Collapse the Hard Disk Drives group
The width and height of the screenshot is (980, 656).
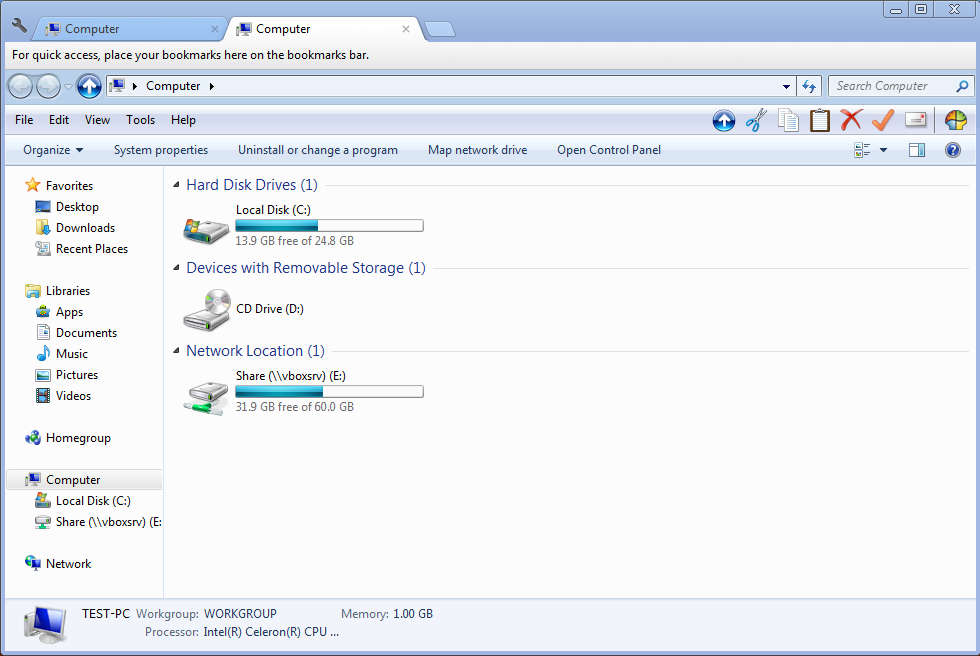tap(176, 184)
